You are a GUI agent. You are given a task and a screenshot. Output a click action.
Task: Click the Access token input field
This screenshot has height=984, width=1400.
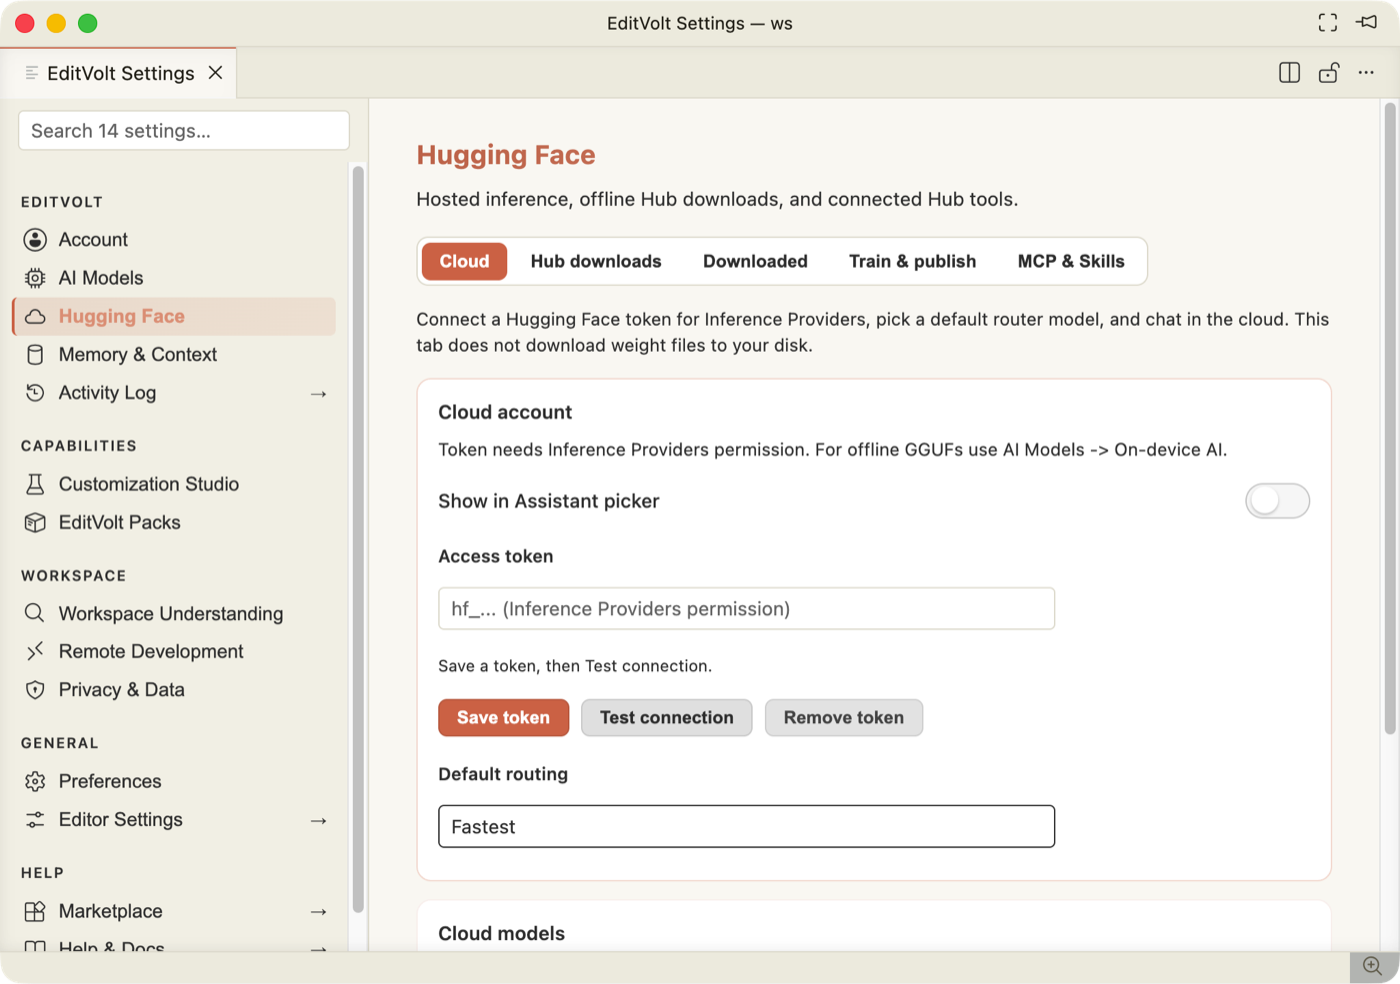[746, 609]
